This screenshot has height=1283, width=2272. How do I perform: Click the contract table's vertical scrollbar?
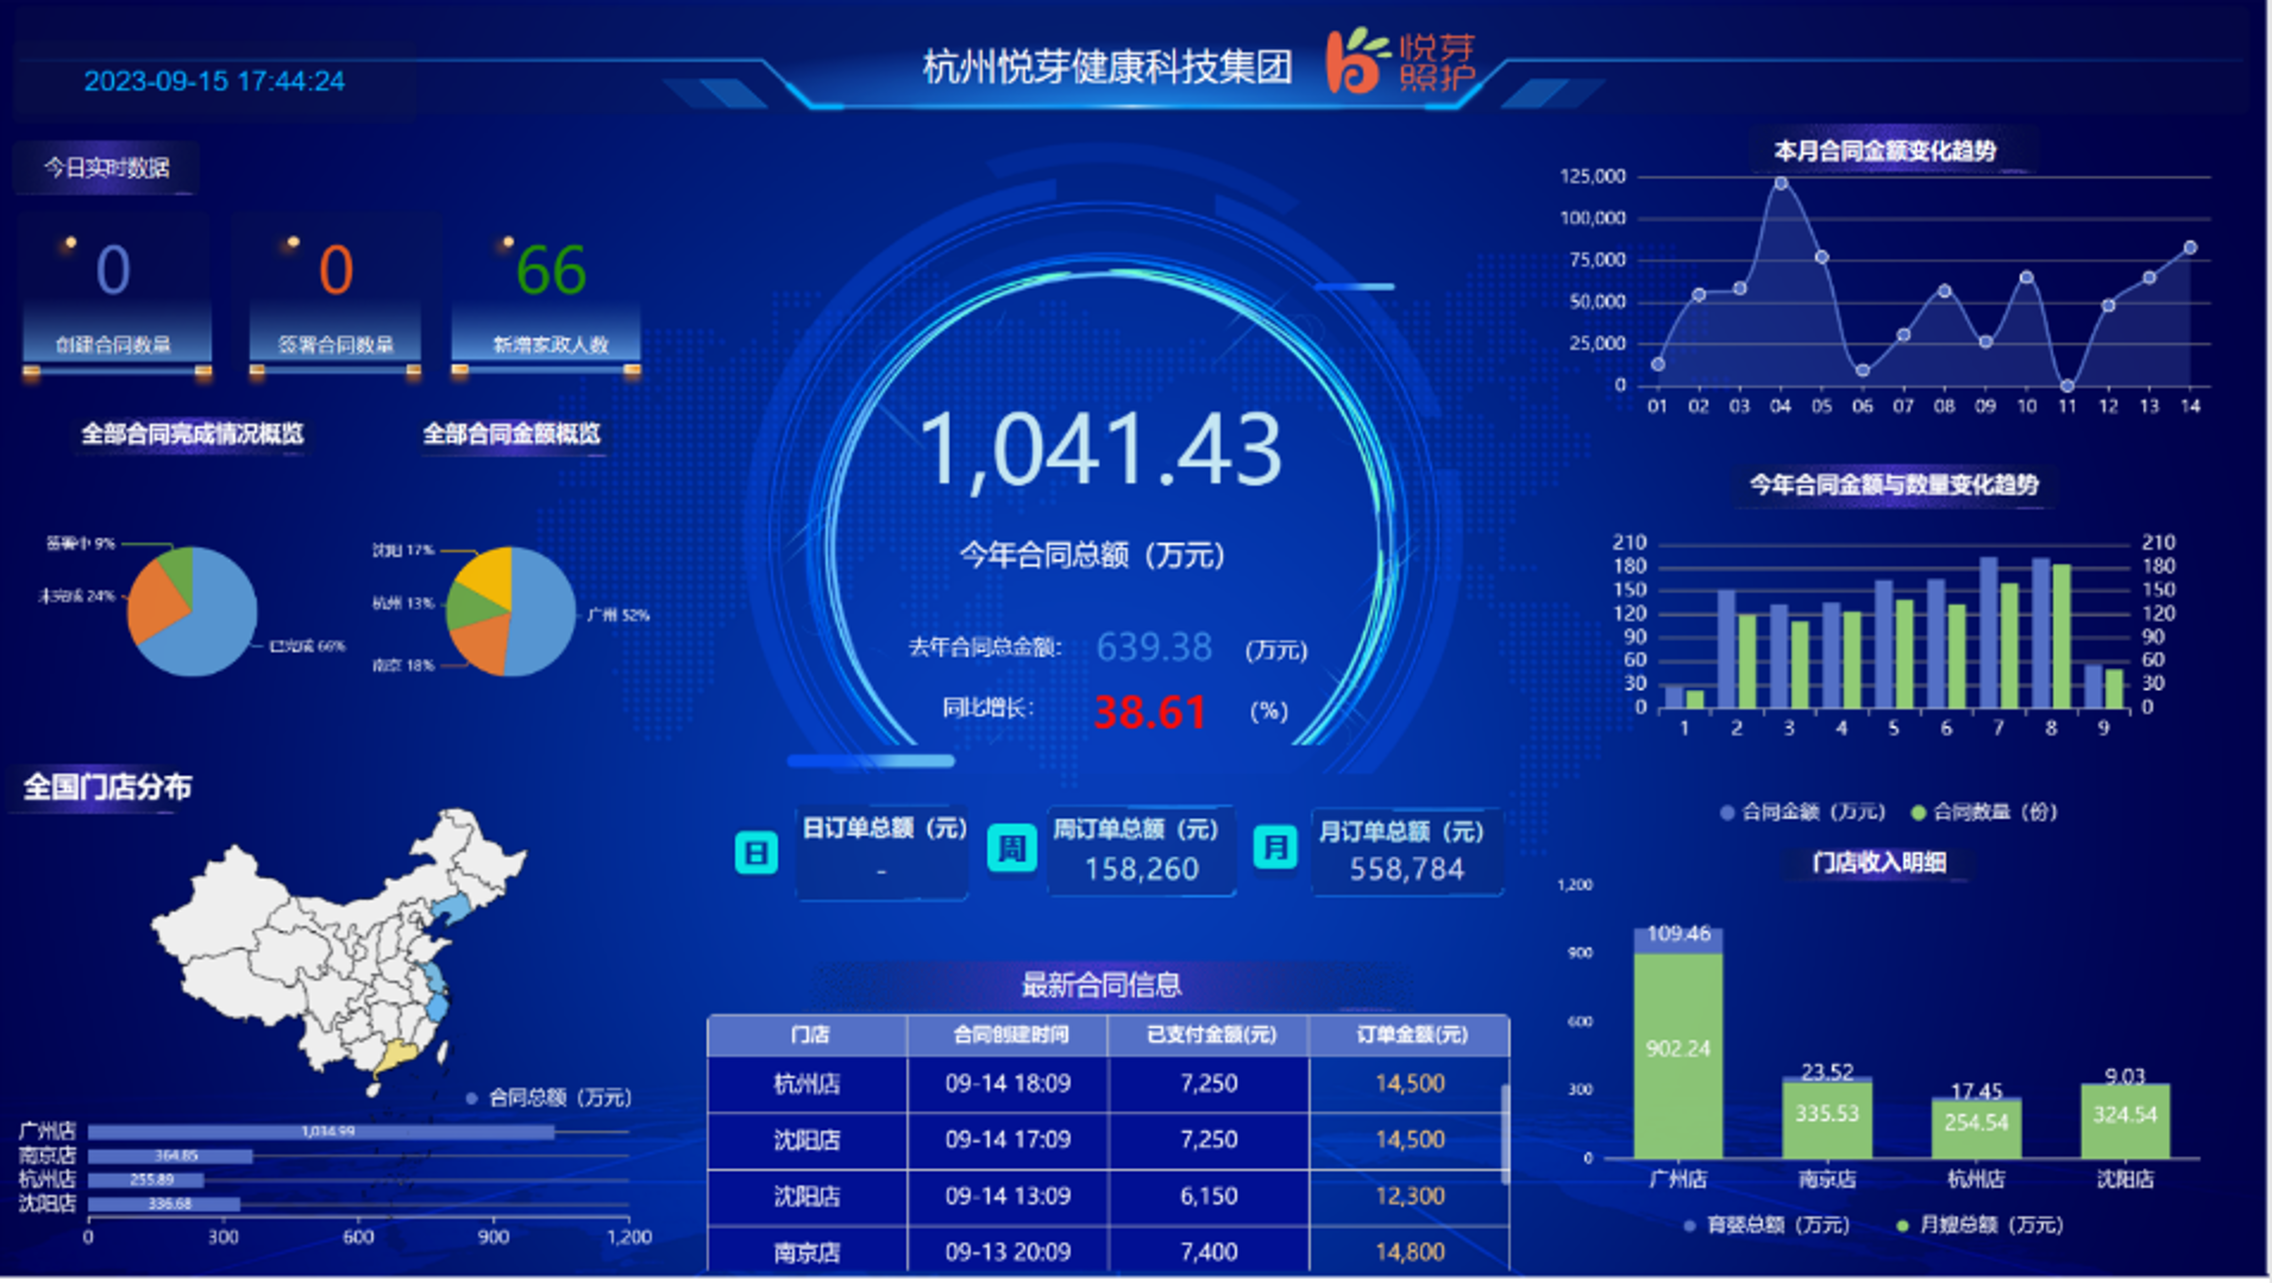pyautogui.click(x=1505, y=1134)
